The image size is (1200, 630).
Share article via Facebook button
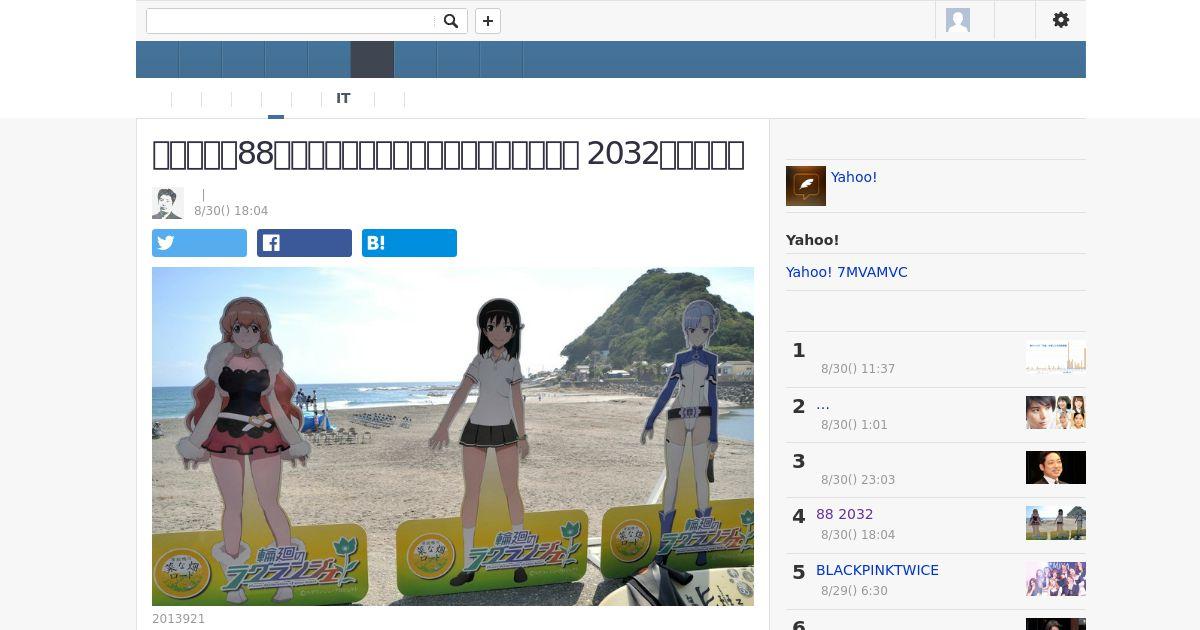pyautogui.click(x=304, y=243)
